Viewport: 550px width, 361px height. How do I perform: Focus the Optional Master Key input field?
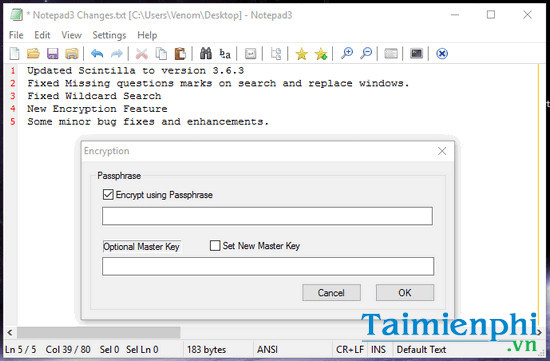pos(268,266)
